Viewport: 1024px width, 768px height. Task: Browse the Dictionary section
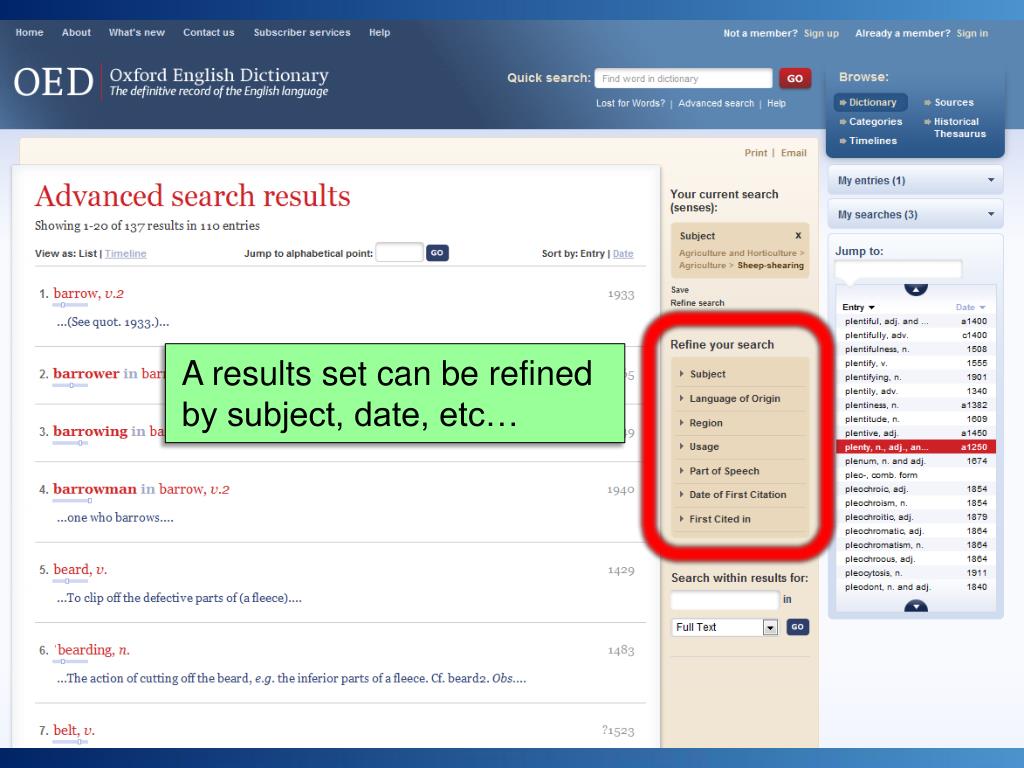(870, 103)
